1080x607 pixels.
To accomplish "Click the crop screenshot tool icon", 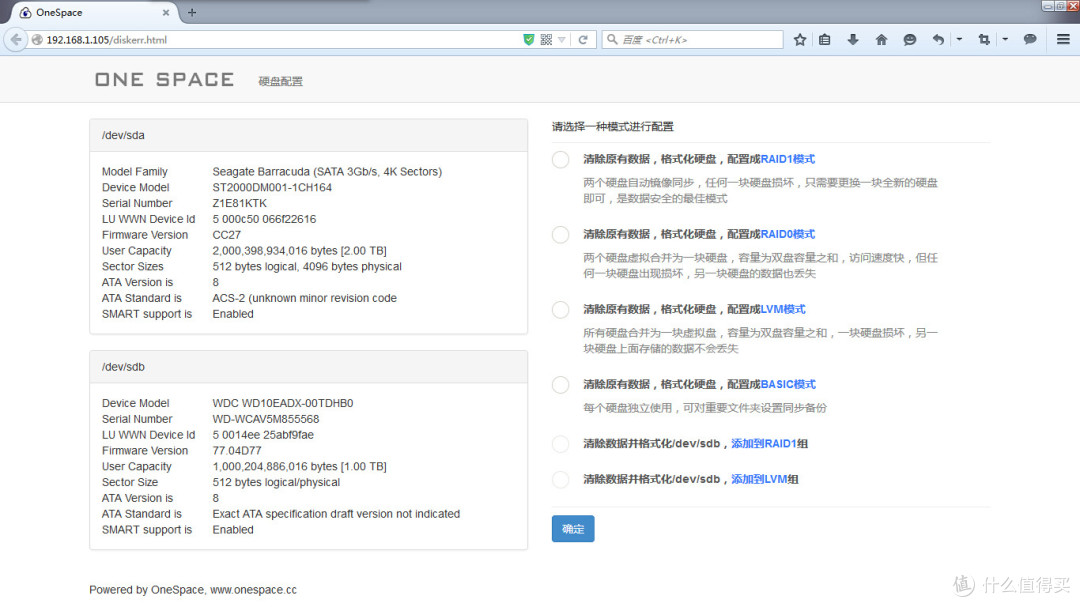I will click(984, 40).
